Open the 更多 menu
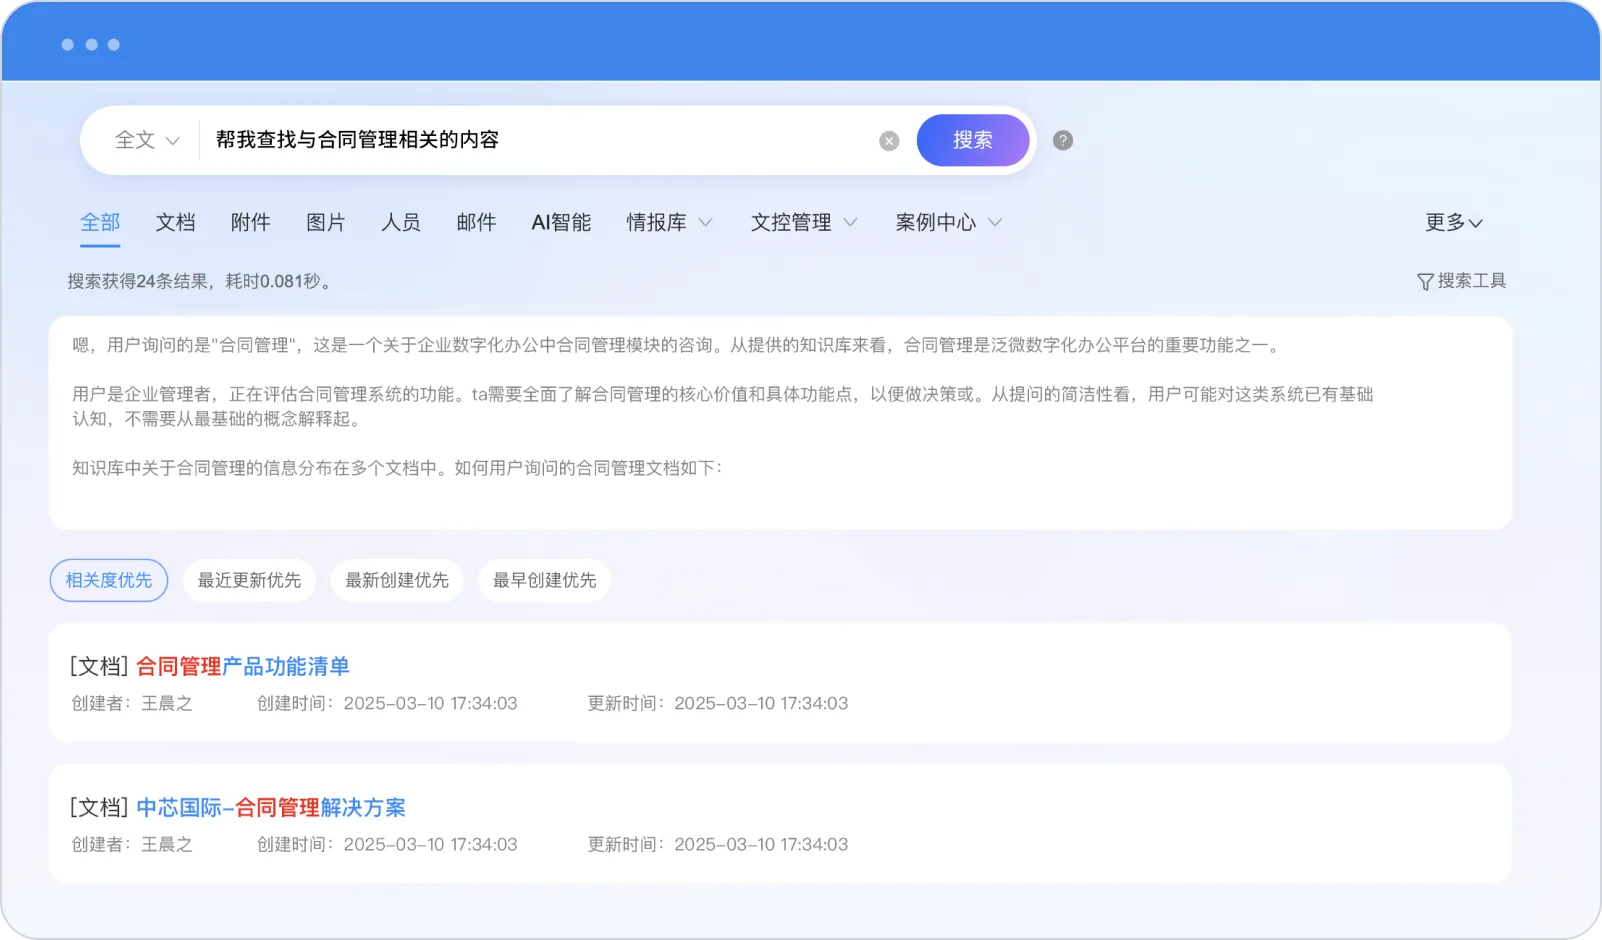 click(x=1454, y=222)
